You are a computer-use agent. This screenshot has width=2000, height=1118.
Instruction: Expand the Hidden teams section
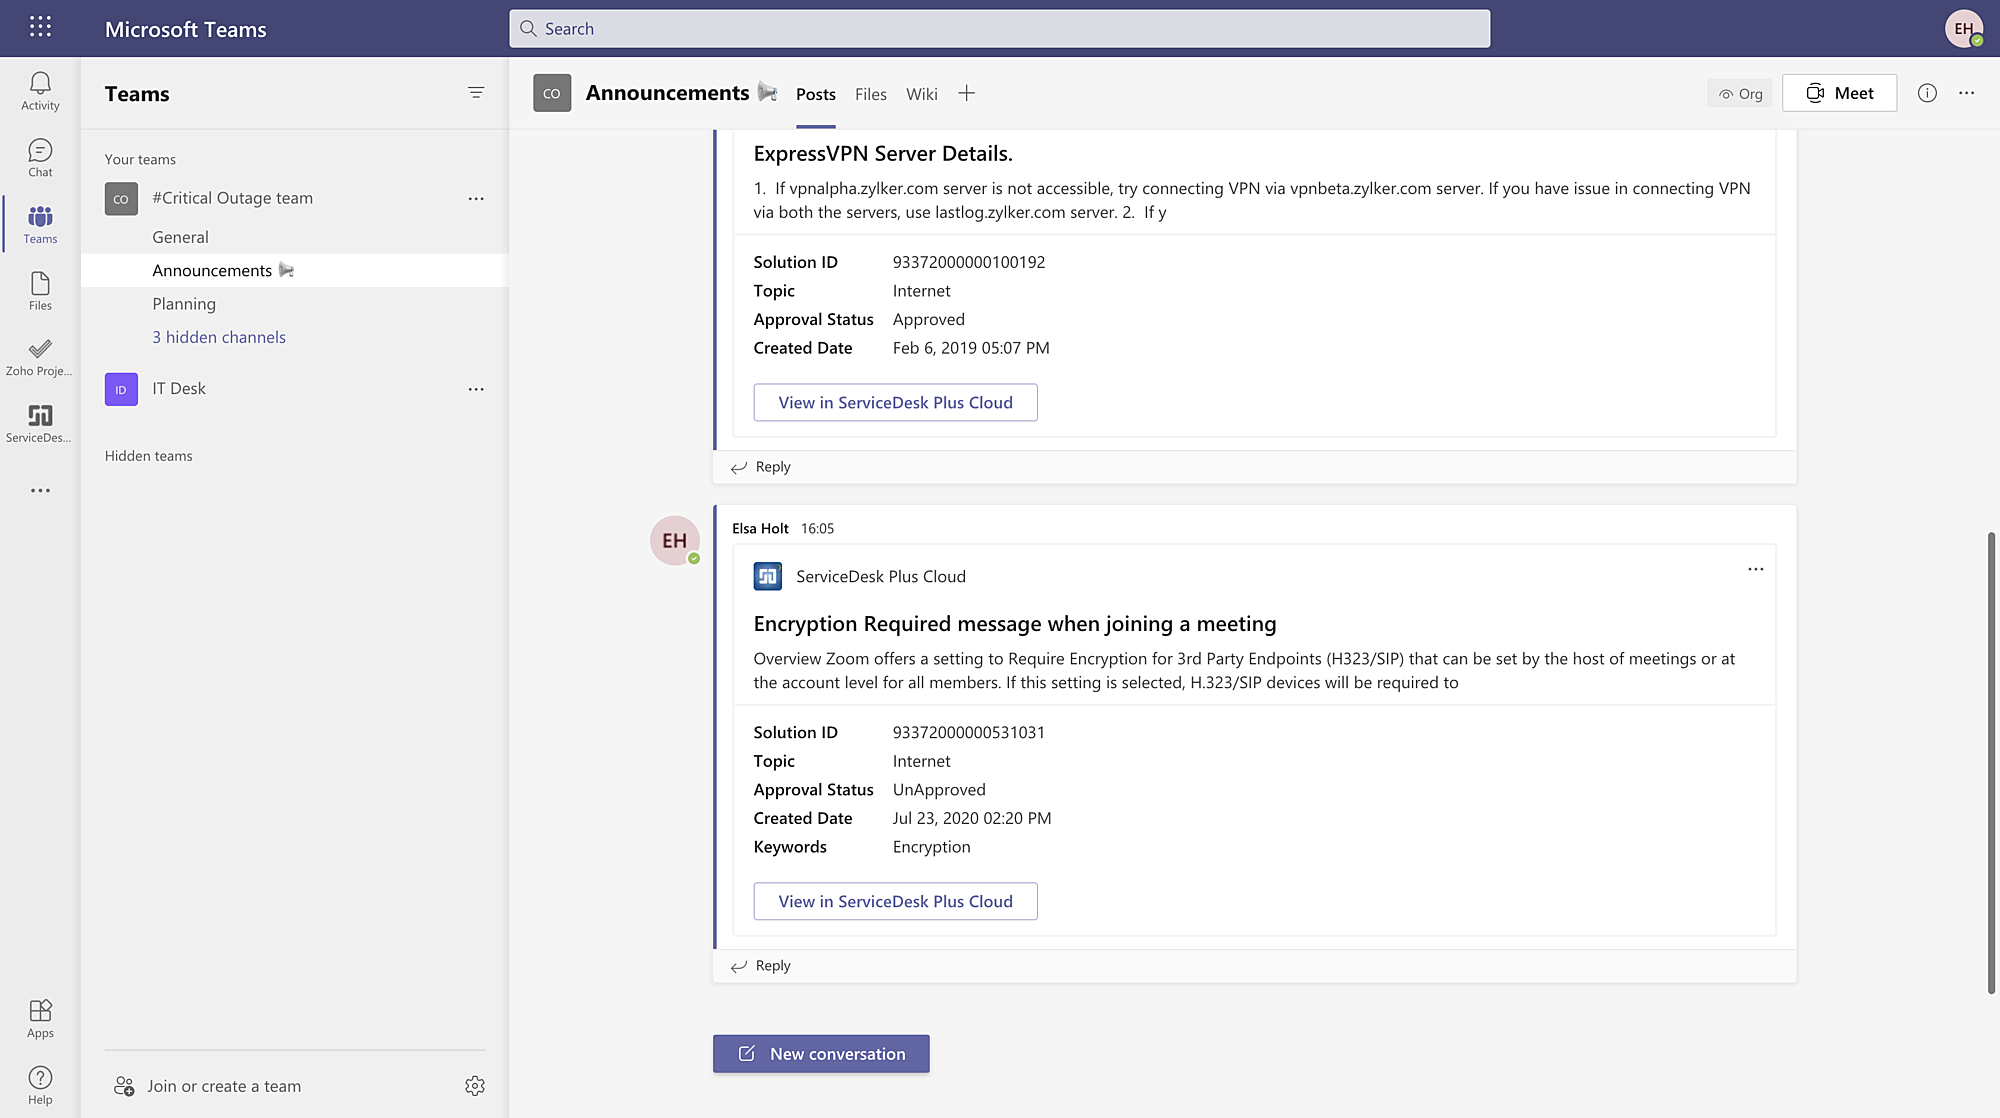[149, 456]
